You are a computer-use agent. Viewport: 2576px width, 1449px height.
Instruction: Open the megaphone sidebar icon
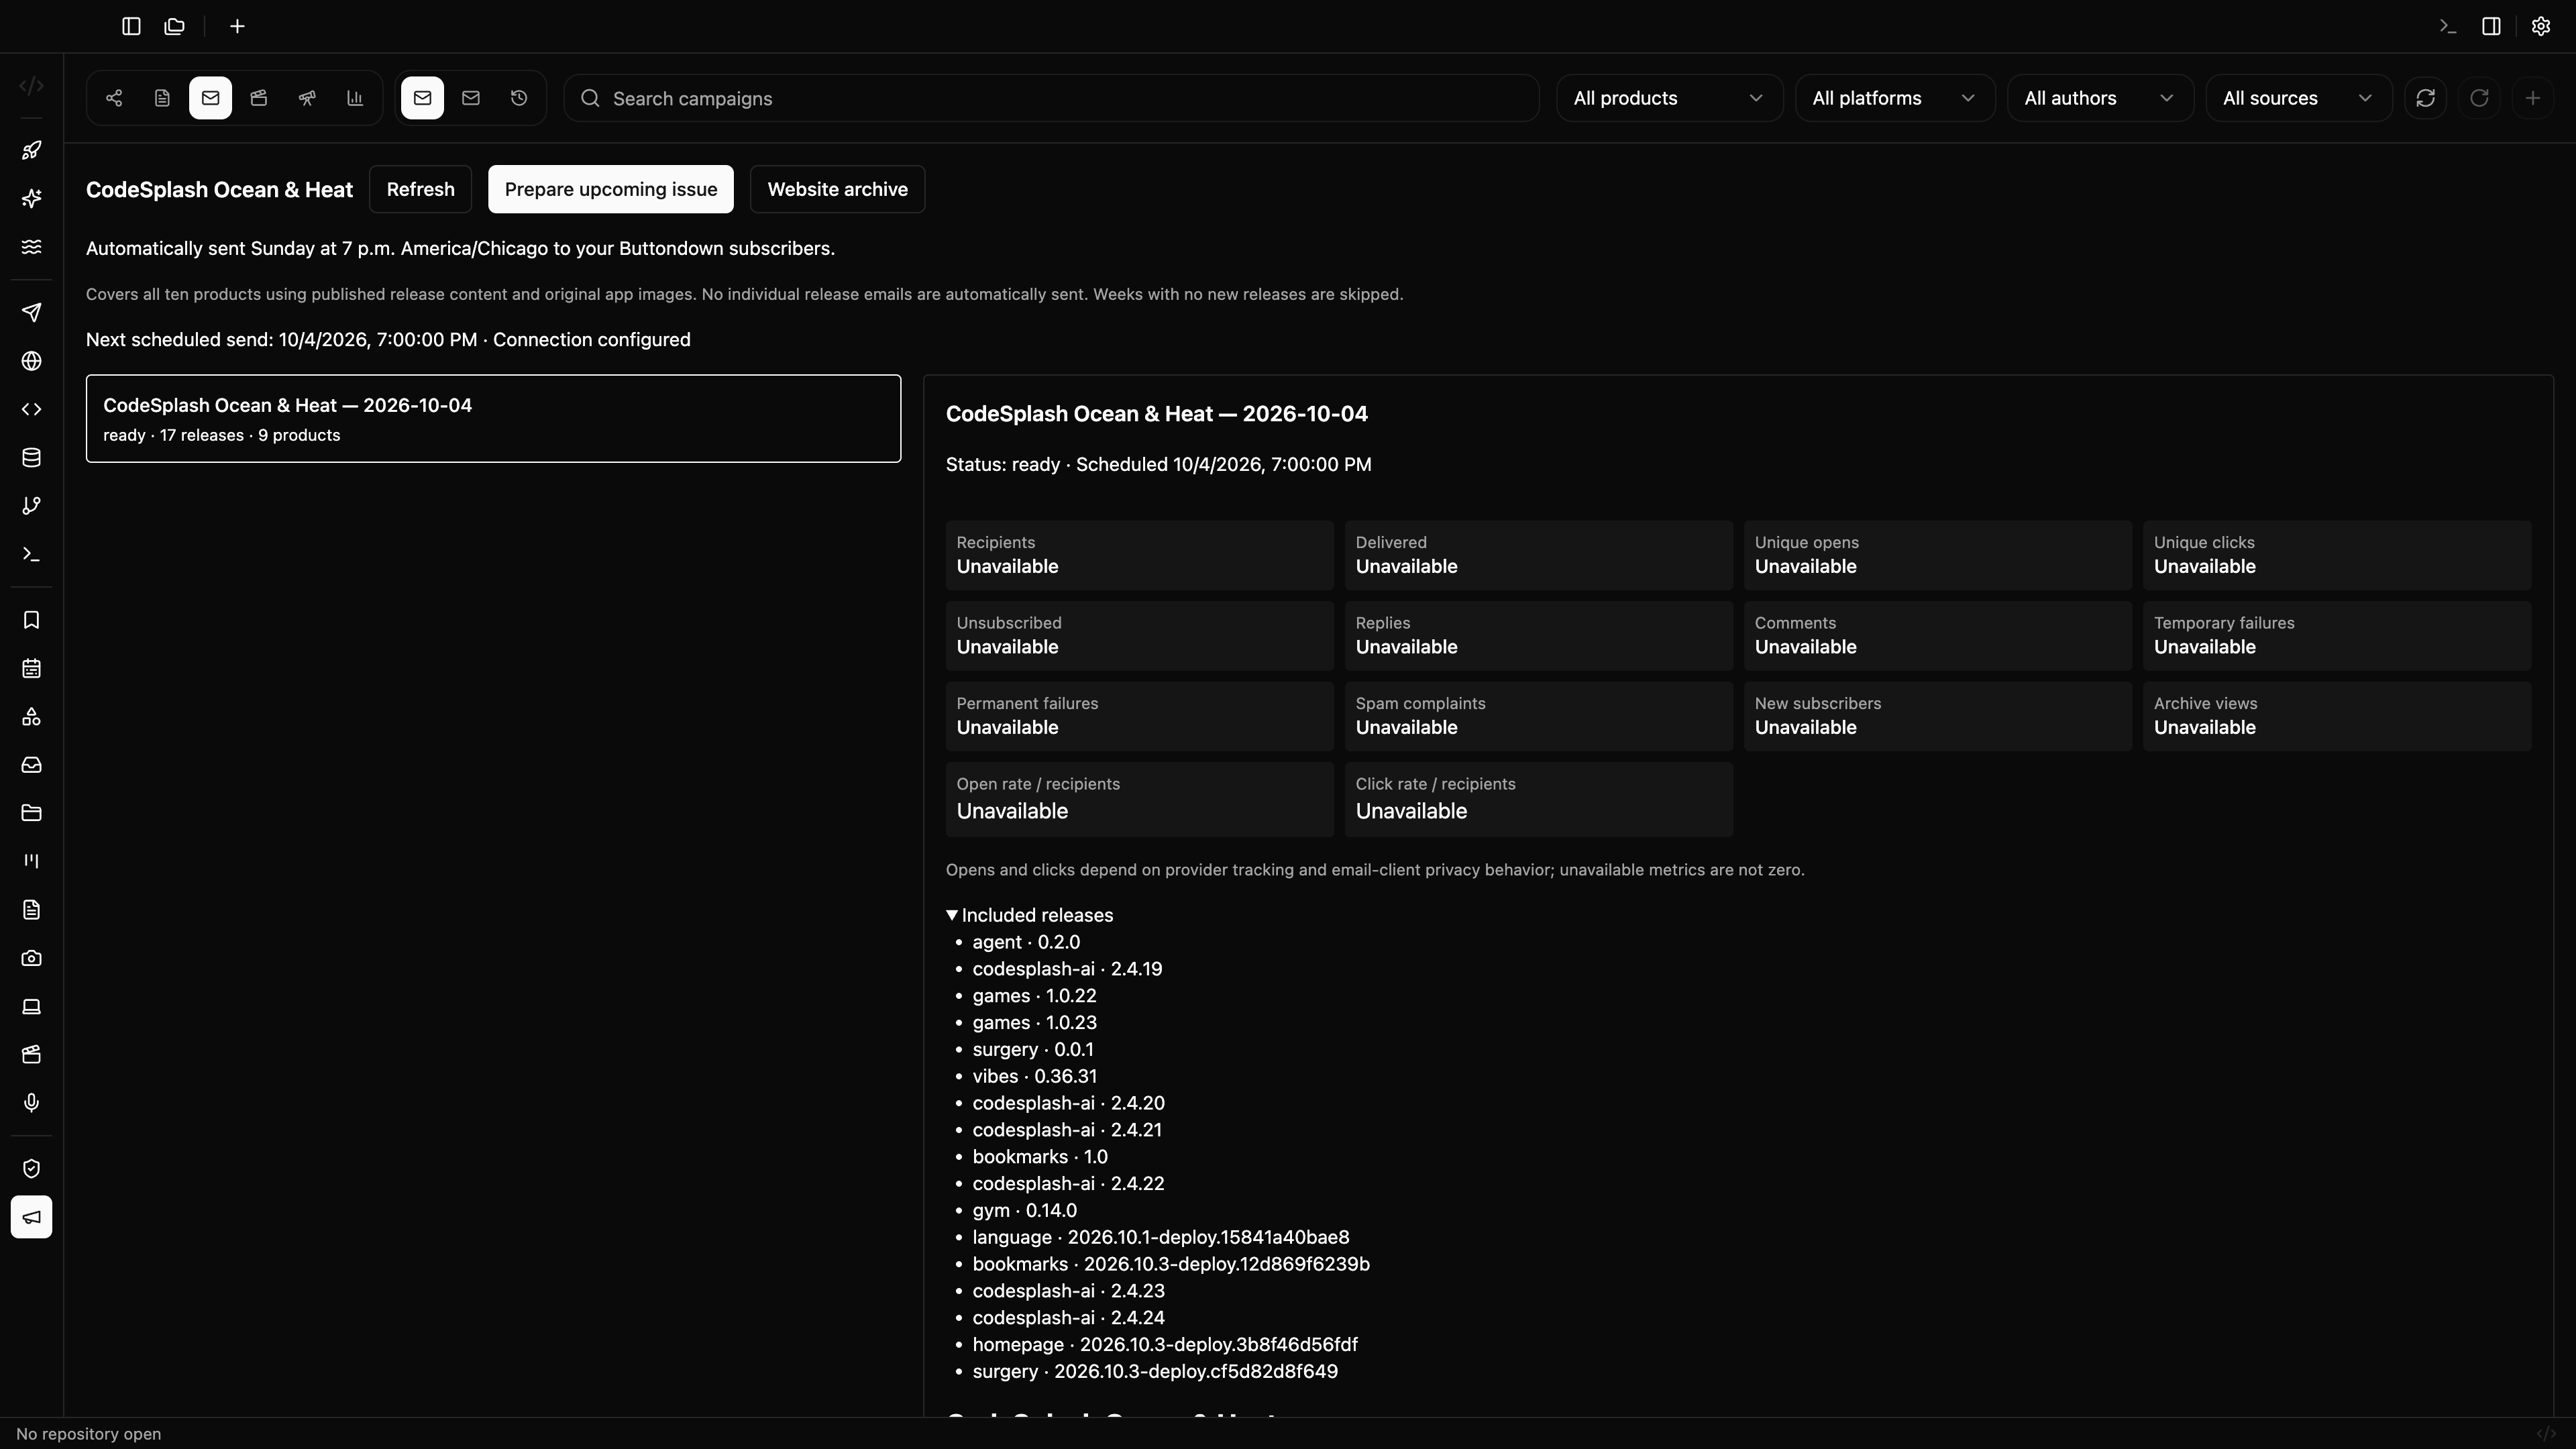point(32,1217)
